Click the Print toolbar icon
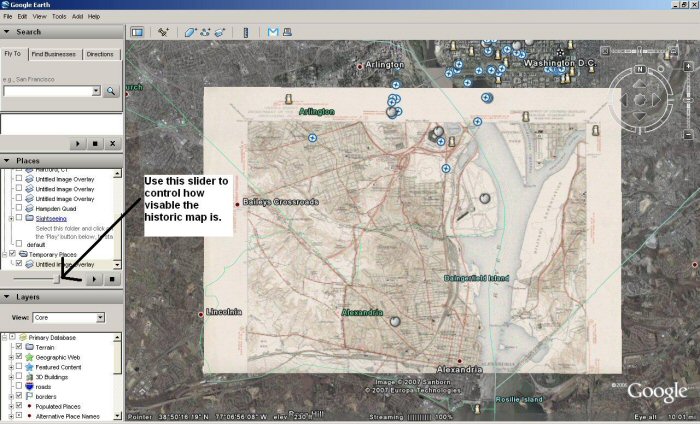Image resolution: width=700 pixels, height=424 pixels. coord(288,32)
